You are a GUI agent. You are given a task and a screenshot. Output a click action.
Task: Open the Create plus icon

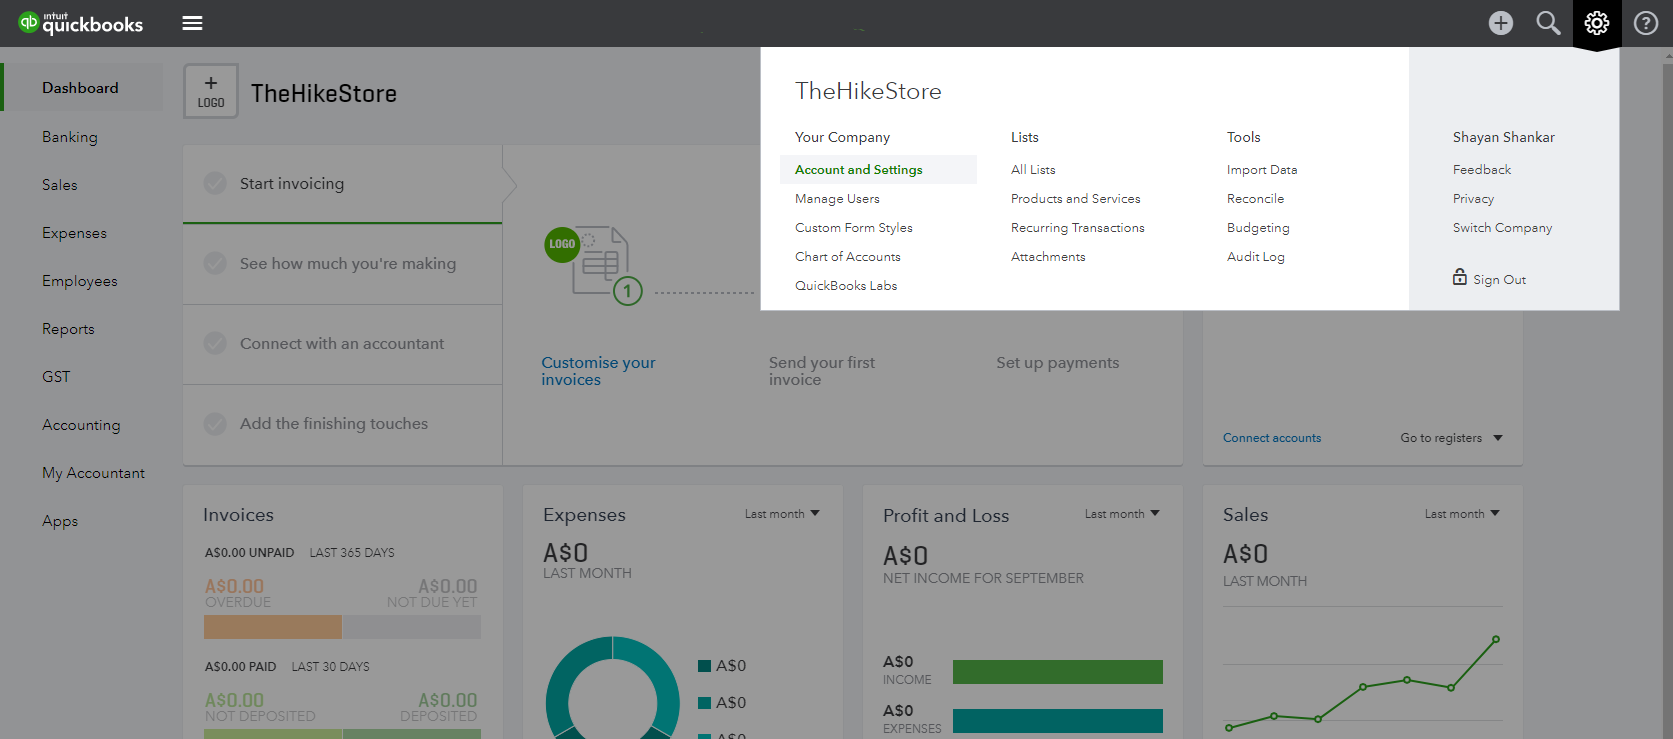(x=1500, y=23)
